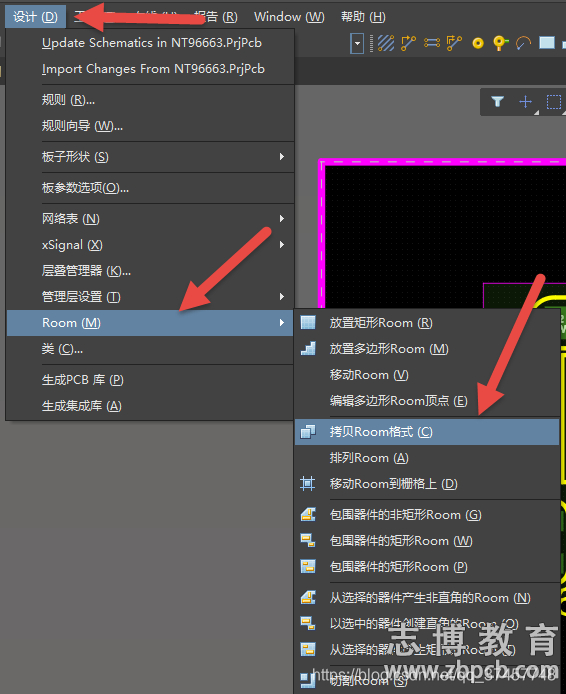Click the 移动Room到栅格上 grid icon
Screen dimensions: 566x694
(308, 483)
